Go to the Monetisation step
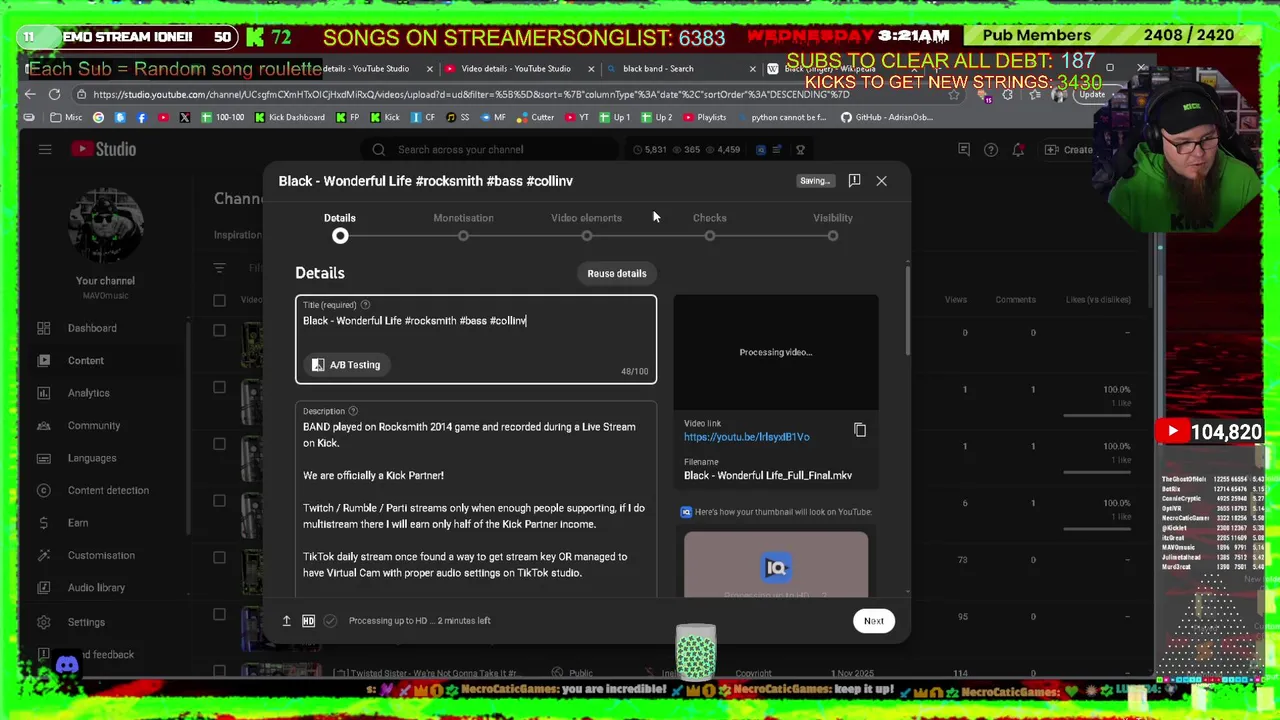 pos(463,227)
